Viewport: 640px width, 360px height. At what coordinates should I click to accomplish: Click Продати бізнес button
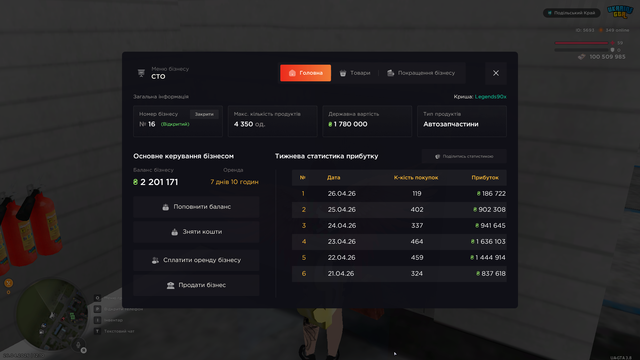[x=196, y=285]
